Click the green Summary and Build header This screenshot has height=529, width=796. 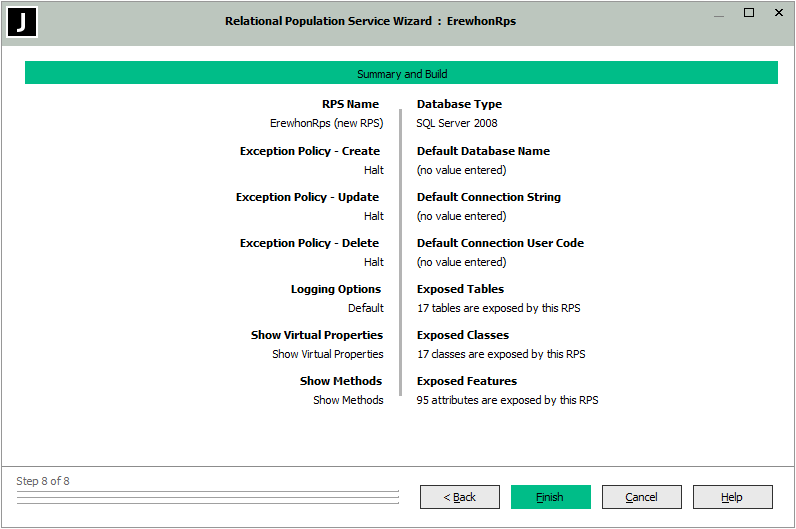pos(401,74)
